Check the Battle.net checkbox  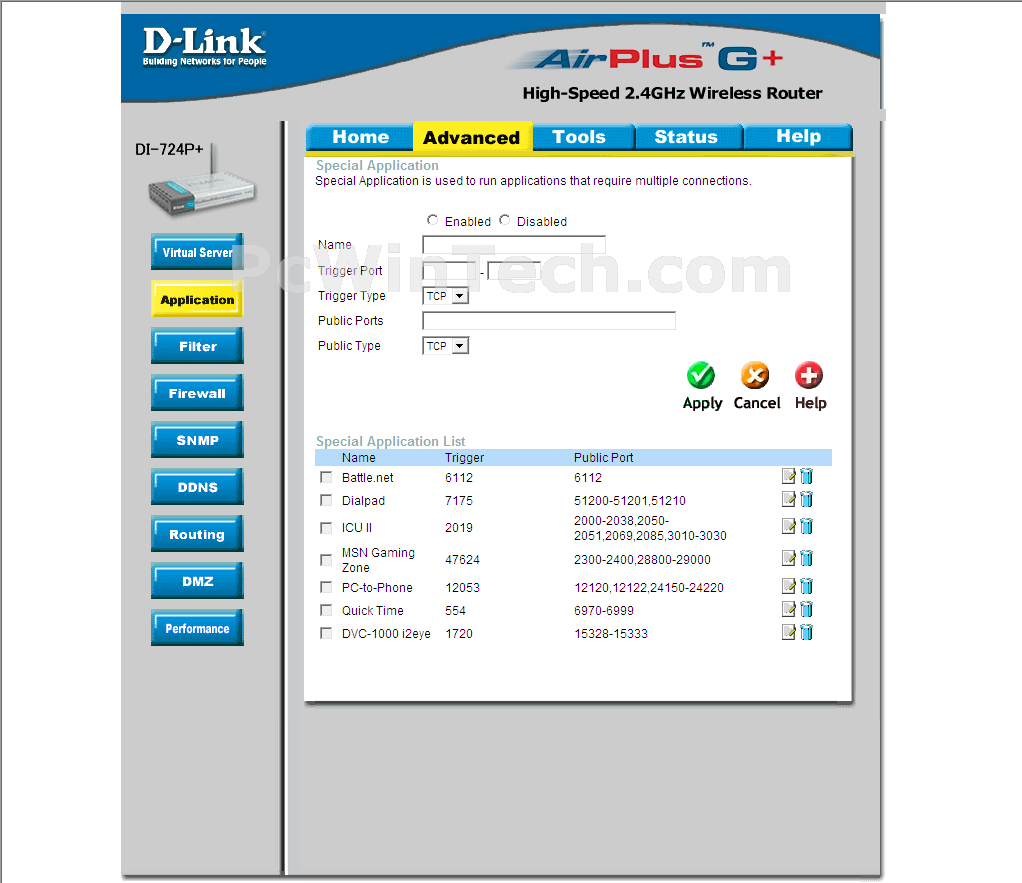pyautogui.click(x=327, y=478)
